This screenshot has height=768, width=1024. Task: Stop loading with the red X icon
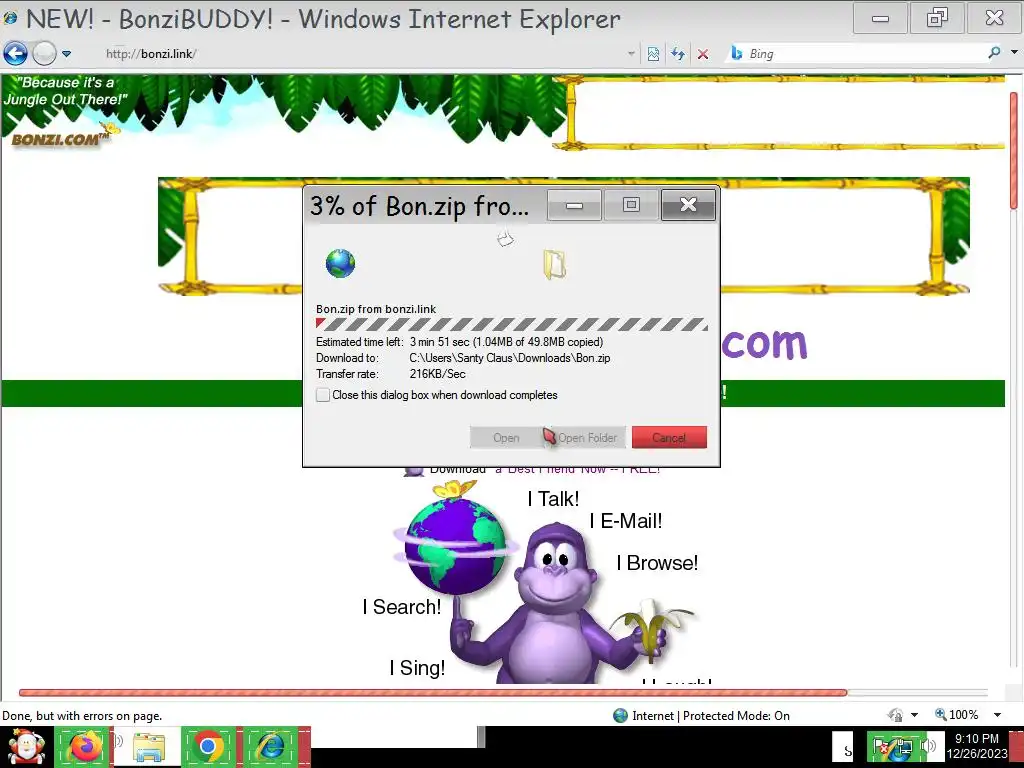point(703,54)
